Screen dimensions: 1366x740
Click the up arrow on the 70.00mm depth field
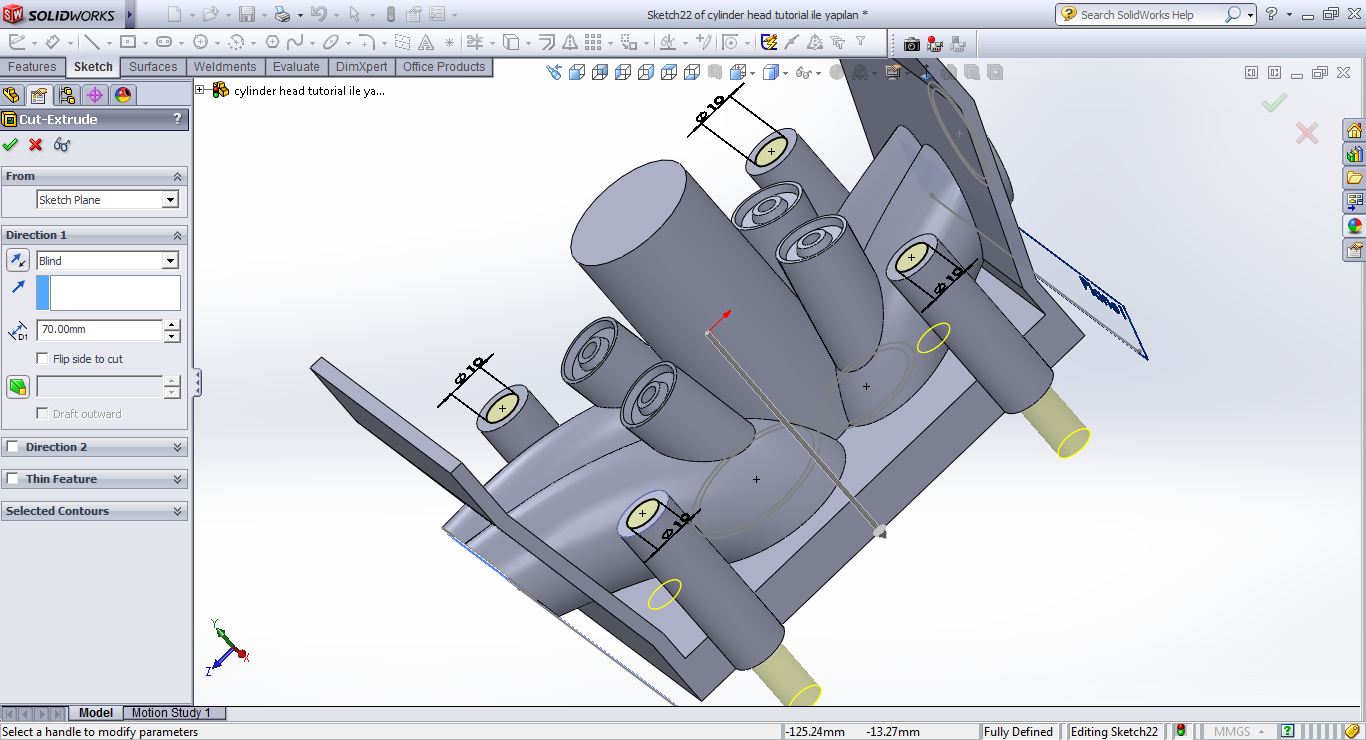(172, 325)
